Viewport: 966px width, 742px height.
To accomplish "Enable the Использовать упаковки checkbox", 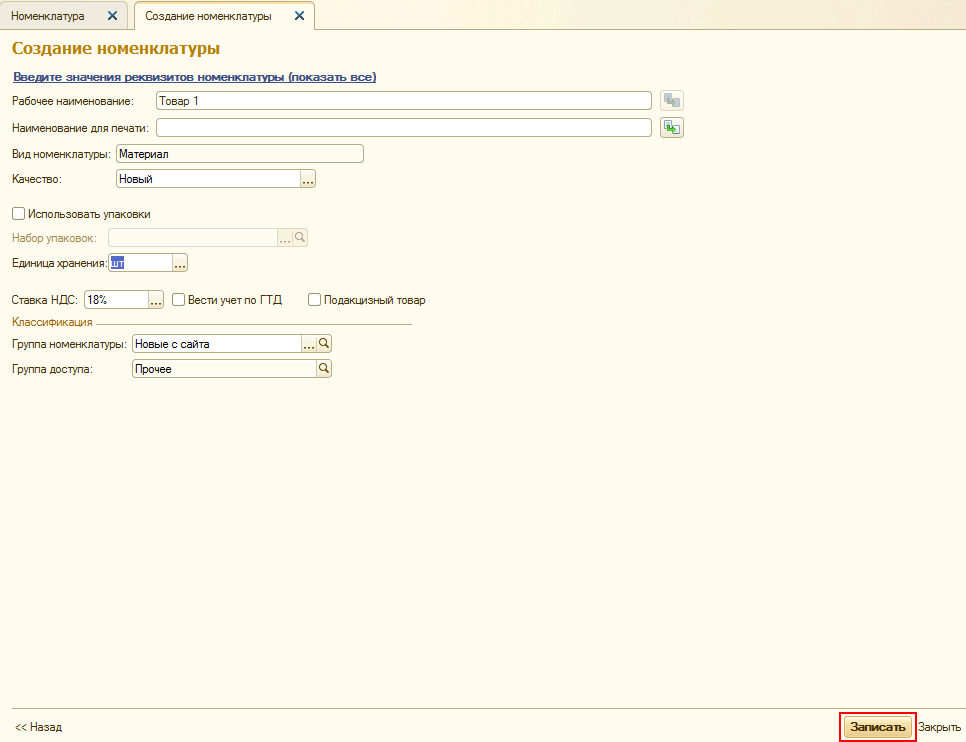I will (18, 213).
